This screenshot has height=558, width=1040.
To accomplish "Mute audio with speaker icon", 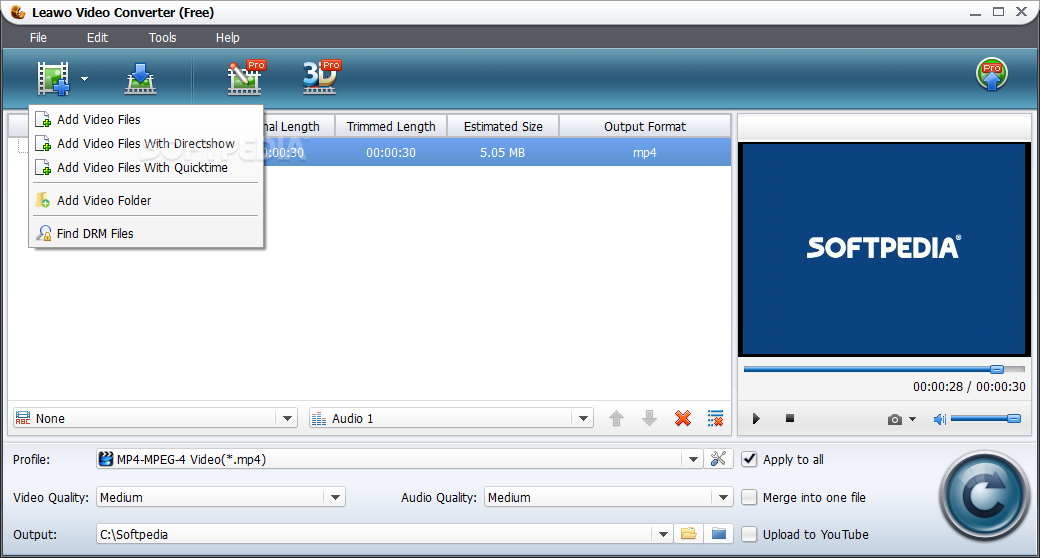I will (939, 419).
